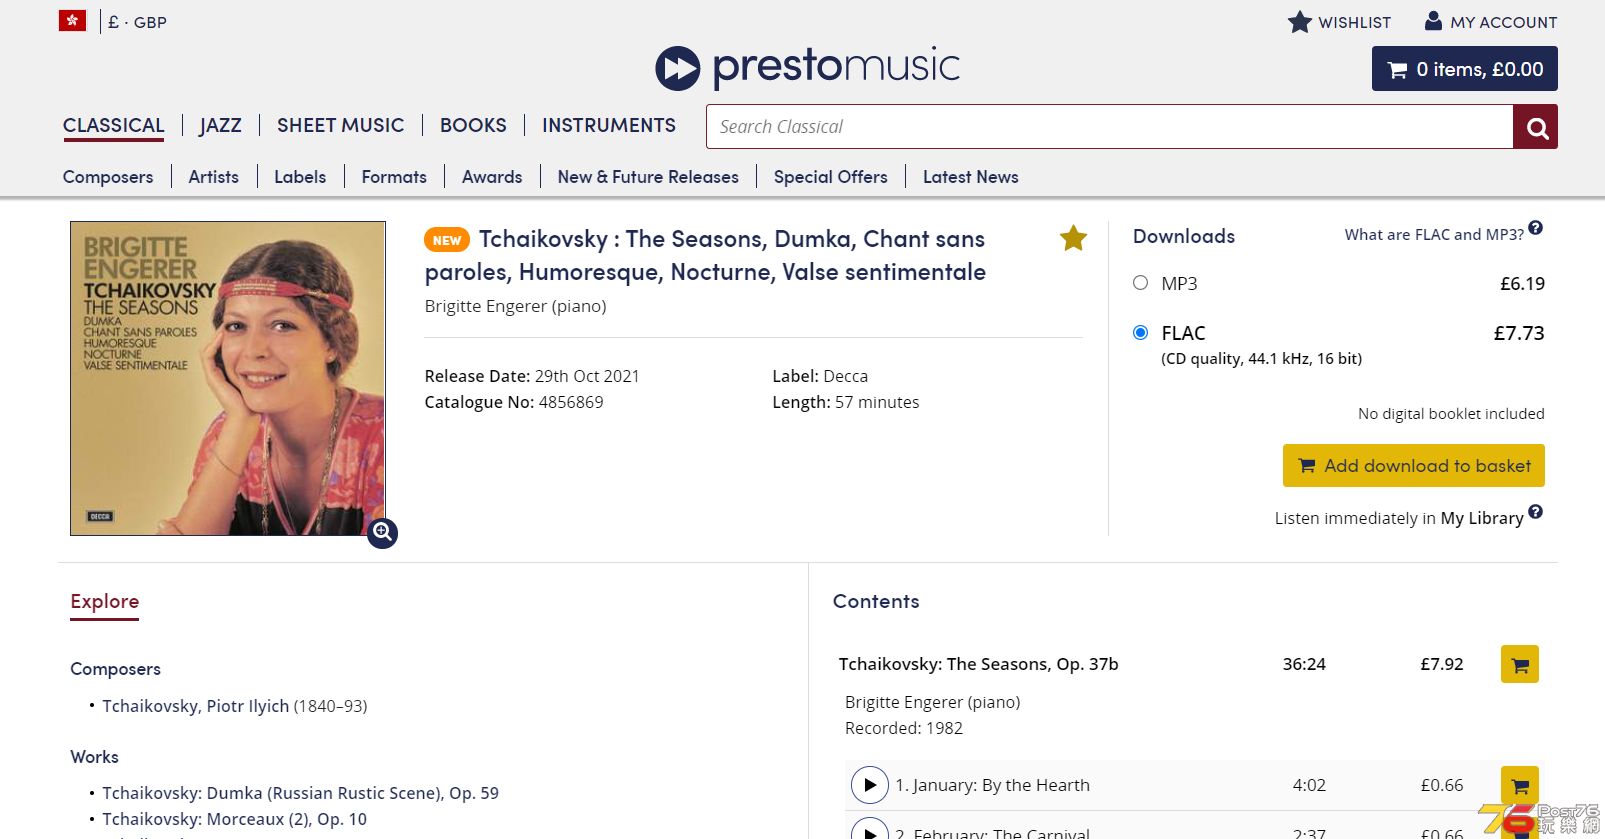
Task: Click the gold wishlist star on album
Action: (x=1073, y=239)
